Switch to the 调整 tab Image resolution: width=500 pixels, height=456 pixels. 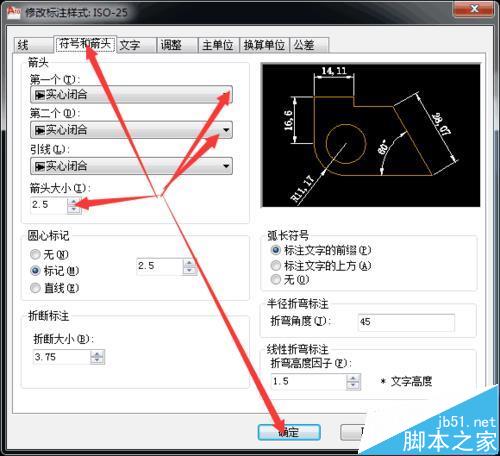[x=177, y=45]
